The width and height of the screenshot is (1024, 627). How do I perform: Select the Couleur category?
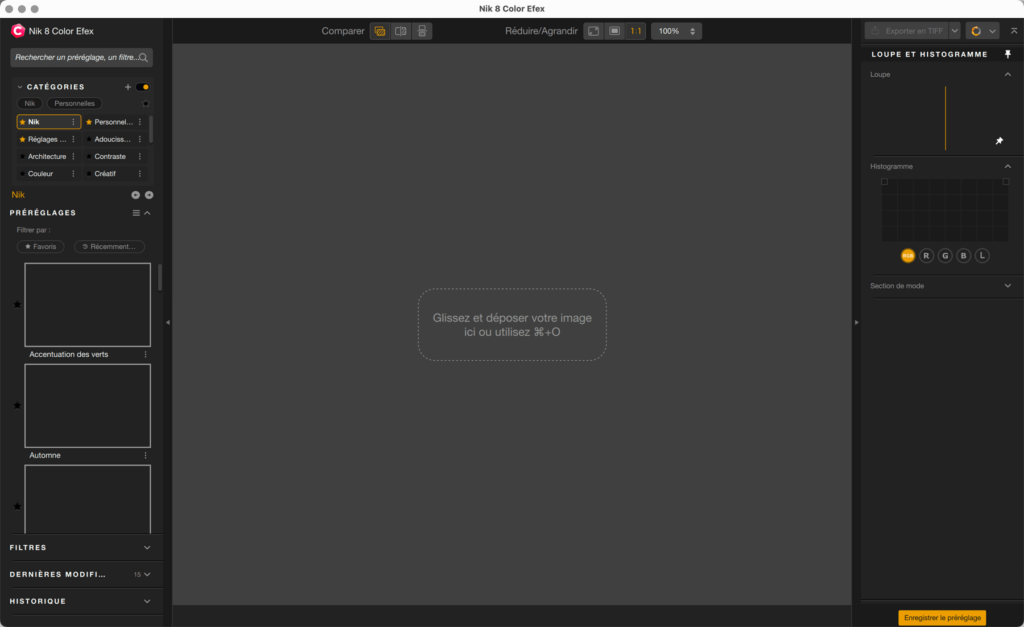[x=40, y=174]
